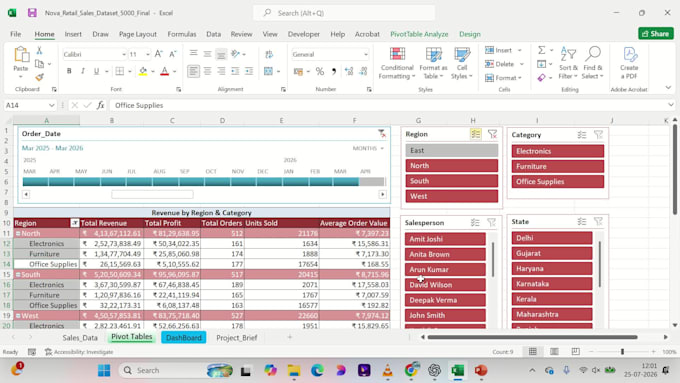Toggle Bold formatting
This screenshot has height=383, width=680.
coord(69,71)
